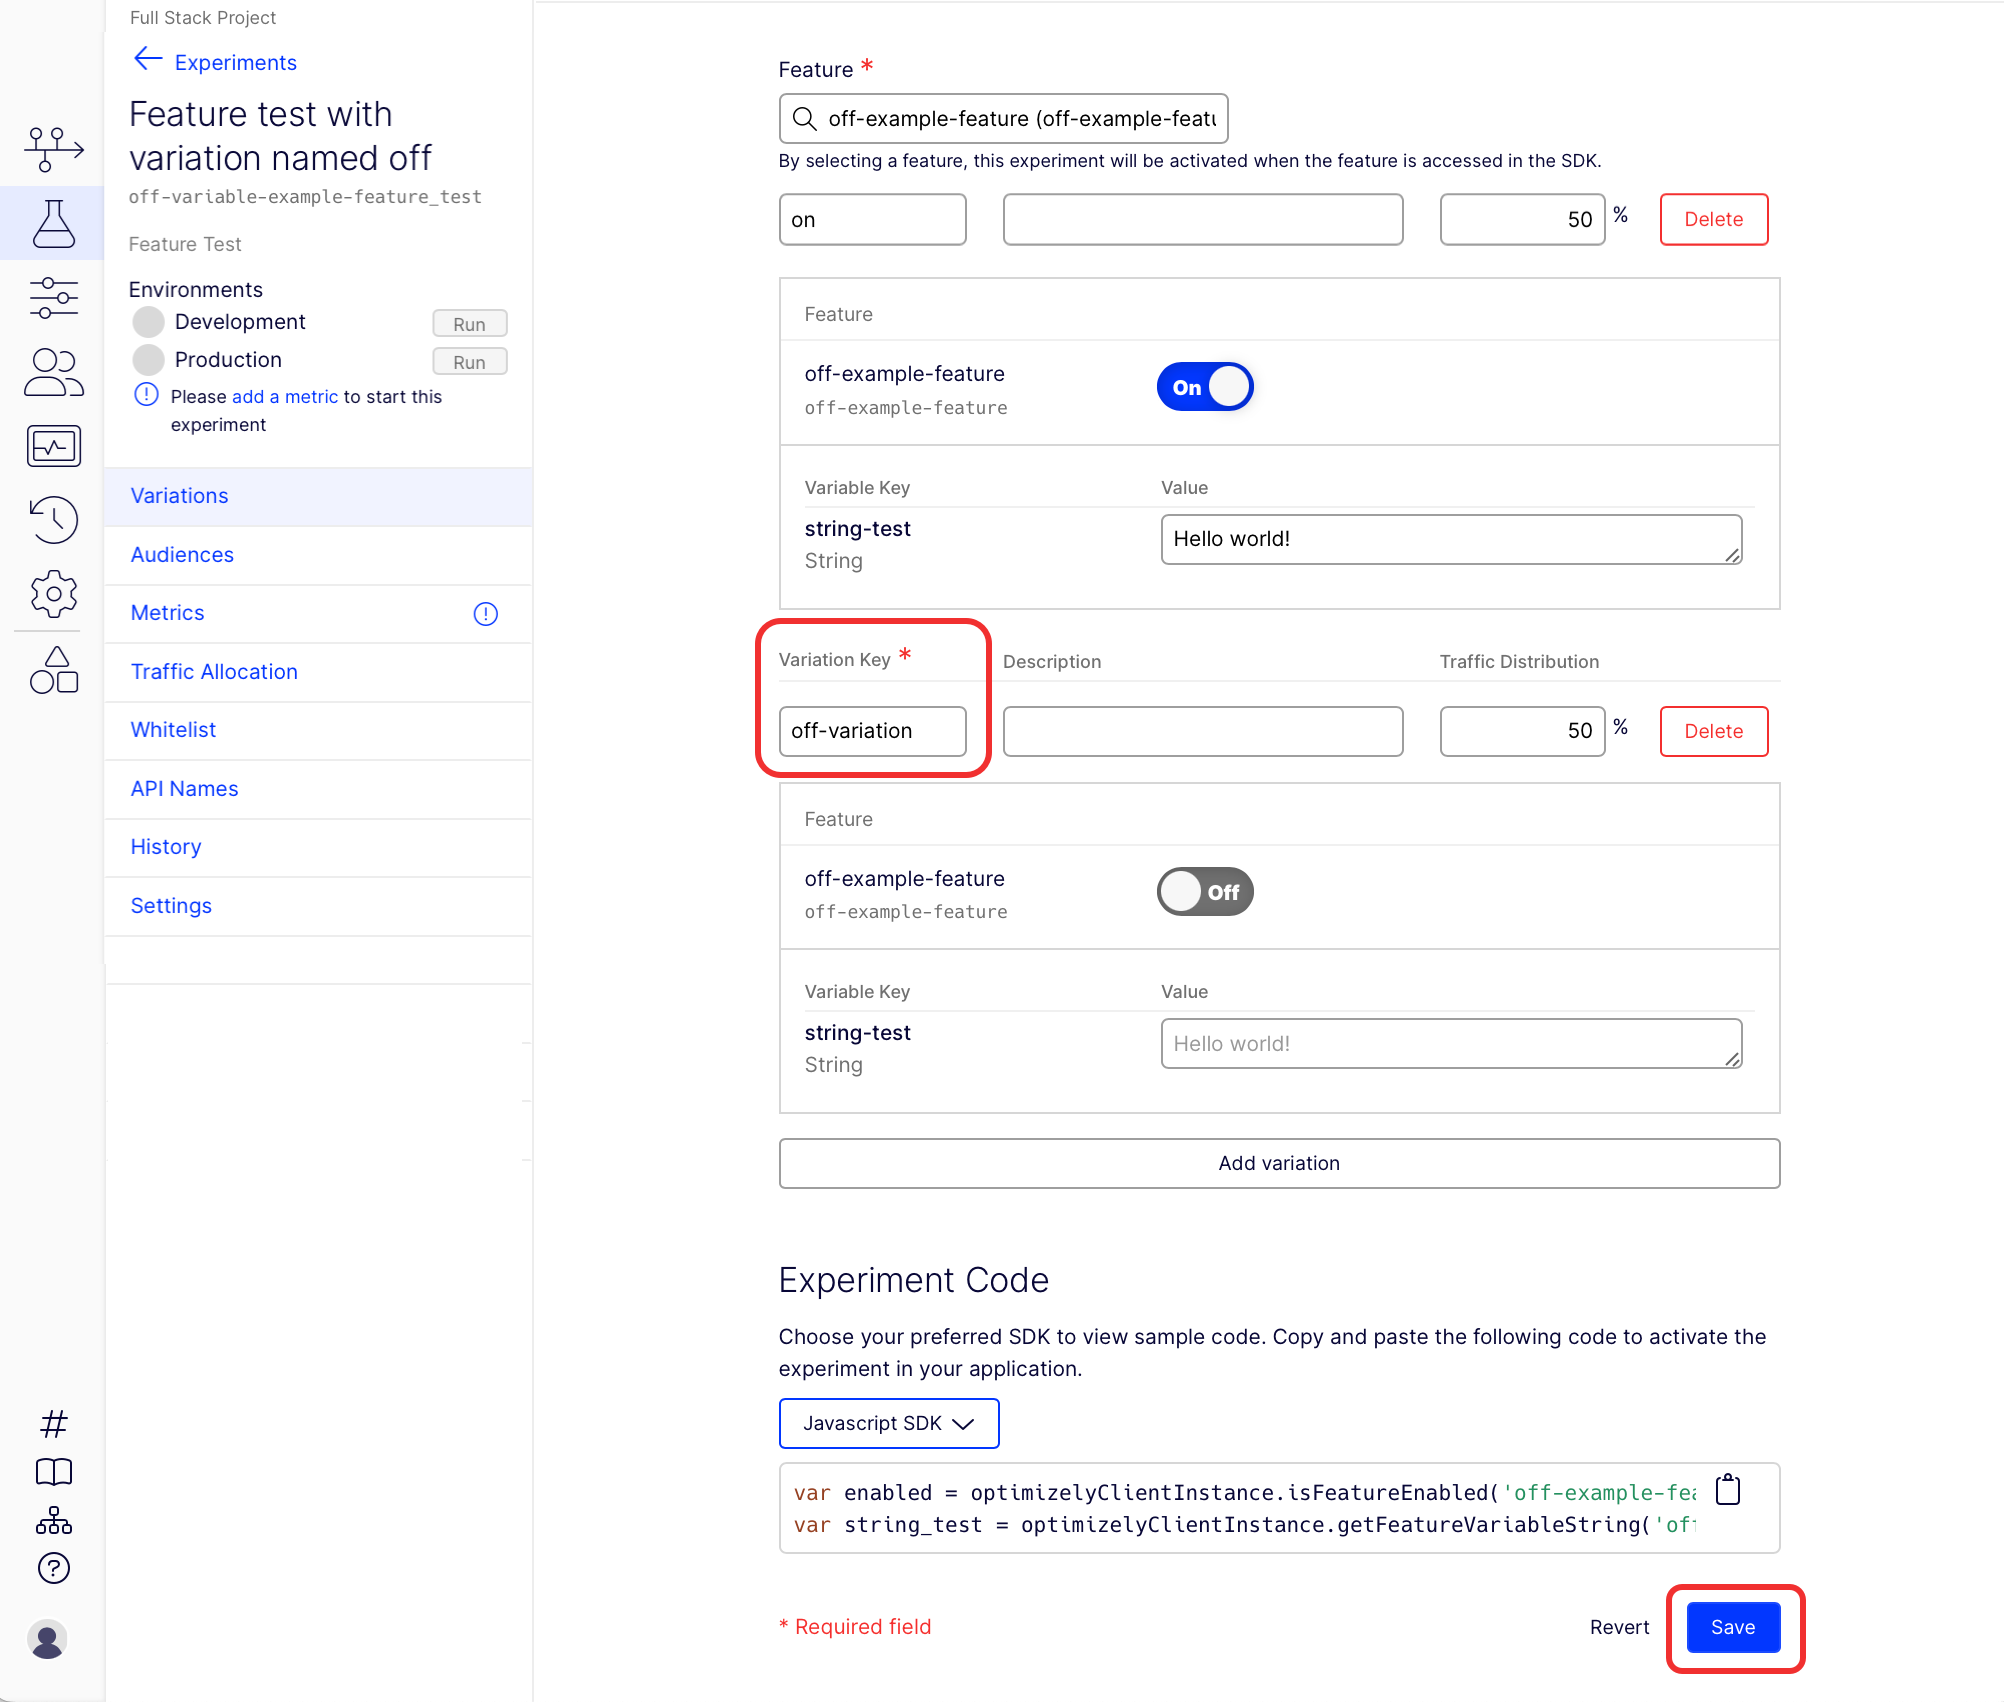This screenshot has width=2004, height=1702.
Task: Click the off-variation Variation Key field
Action: [x=872, y=731]
